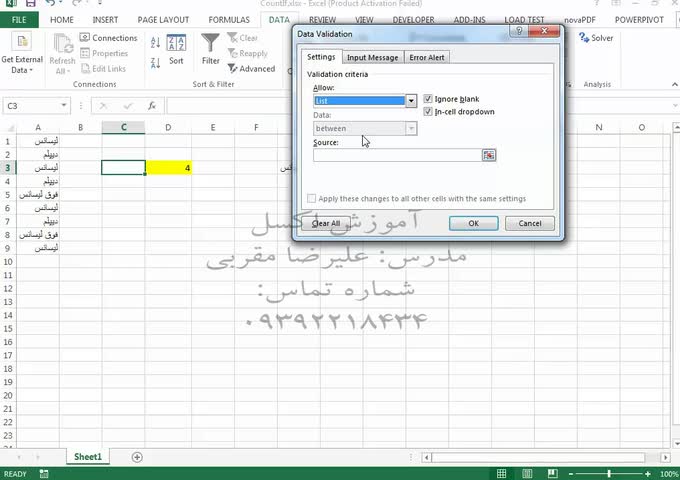Launch the Solver add-in
This screenshot has height=480, width=680.
596,38
